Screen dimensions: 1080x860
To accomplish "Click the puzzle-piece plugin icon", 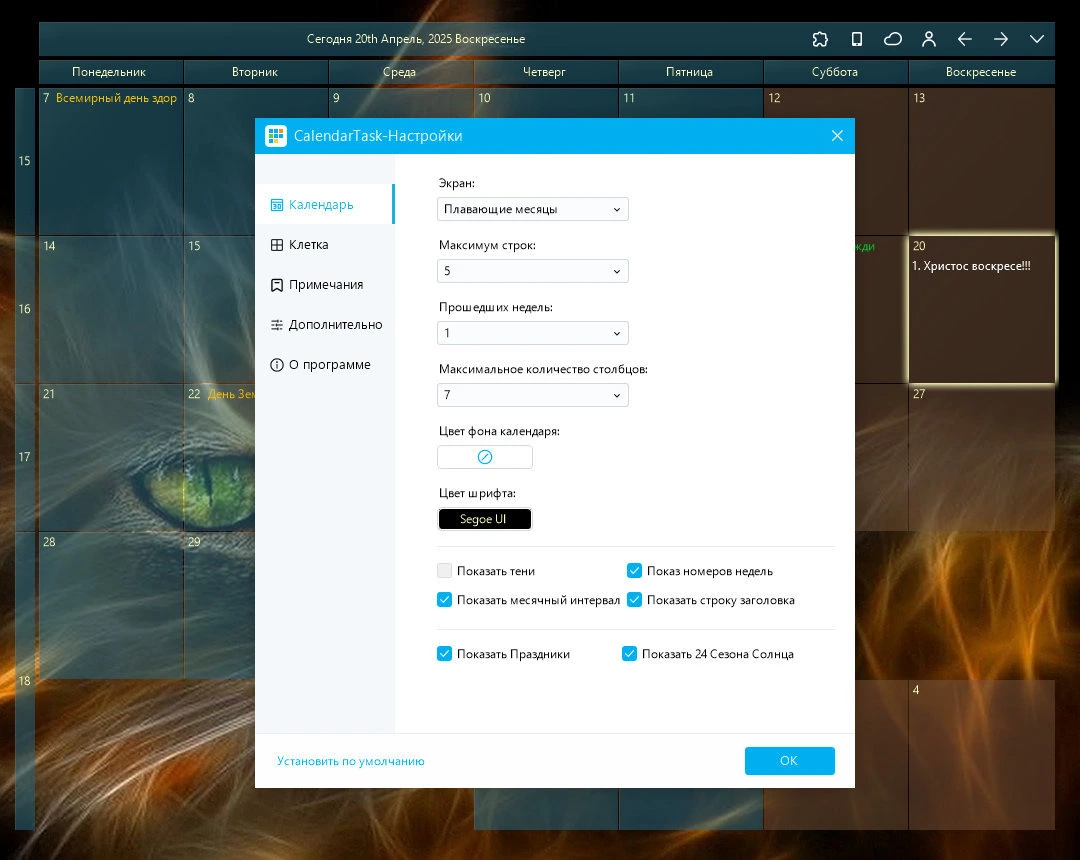I will coord(820,39).
